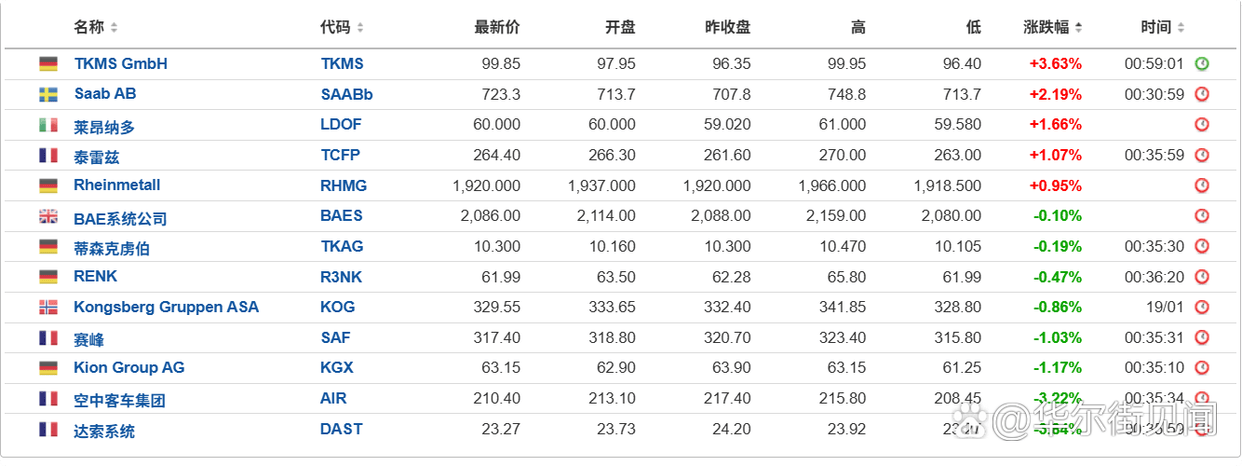Image resolution: width=1242 pixels, height=466 pixels.
Task: Sort the table by 名称 column
Action: [96, 27]
